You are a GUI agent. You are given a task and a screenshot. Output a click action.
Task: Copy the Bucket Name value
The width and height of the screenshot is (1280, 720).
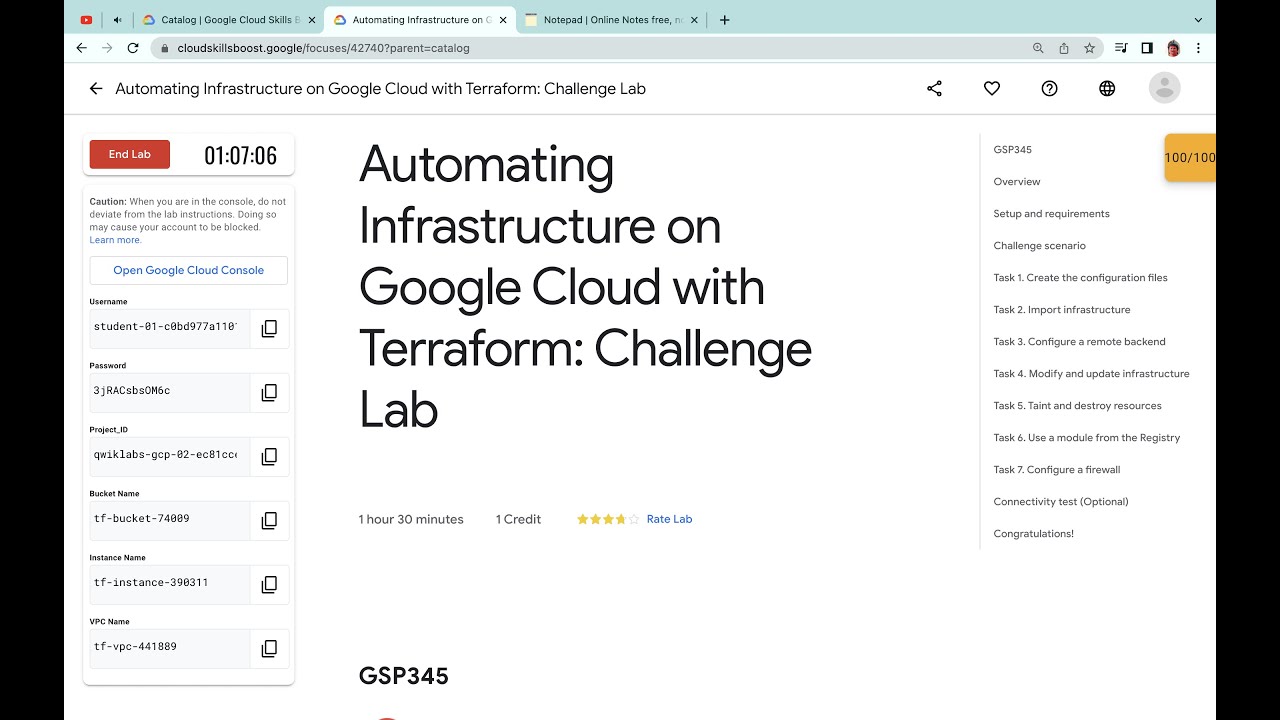(269, 521)
